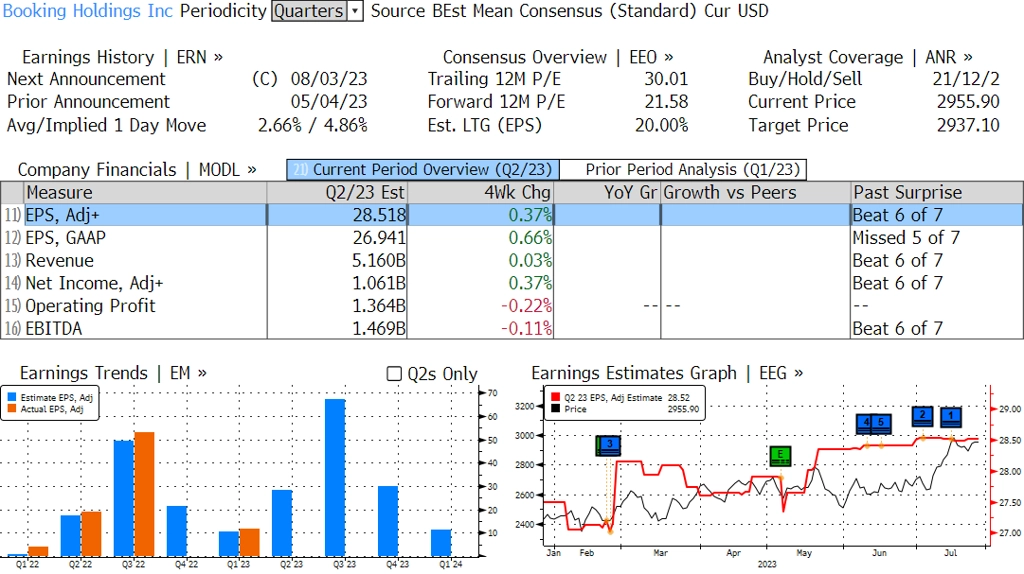1024x574 pixels.
Task: Click the Operating Profit 4Wk Chg -0.22%
Action: tap(526, 306)
